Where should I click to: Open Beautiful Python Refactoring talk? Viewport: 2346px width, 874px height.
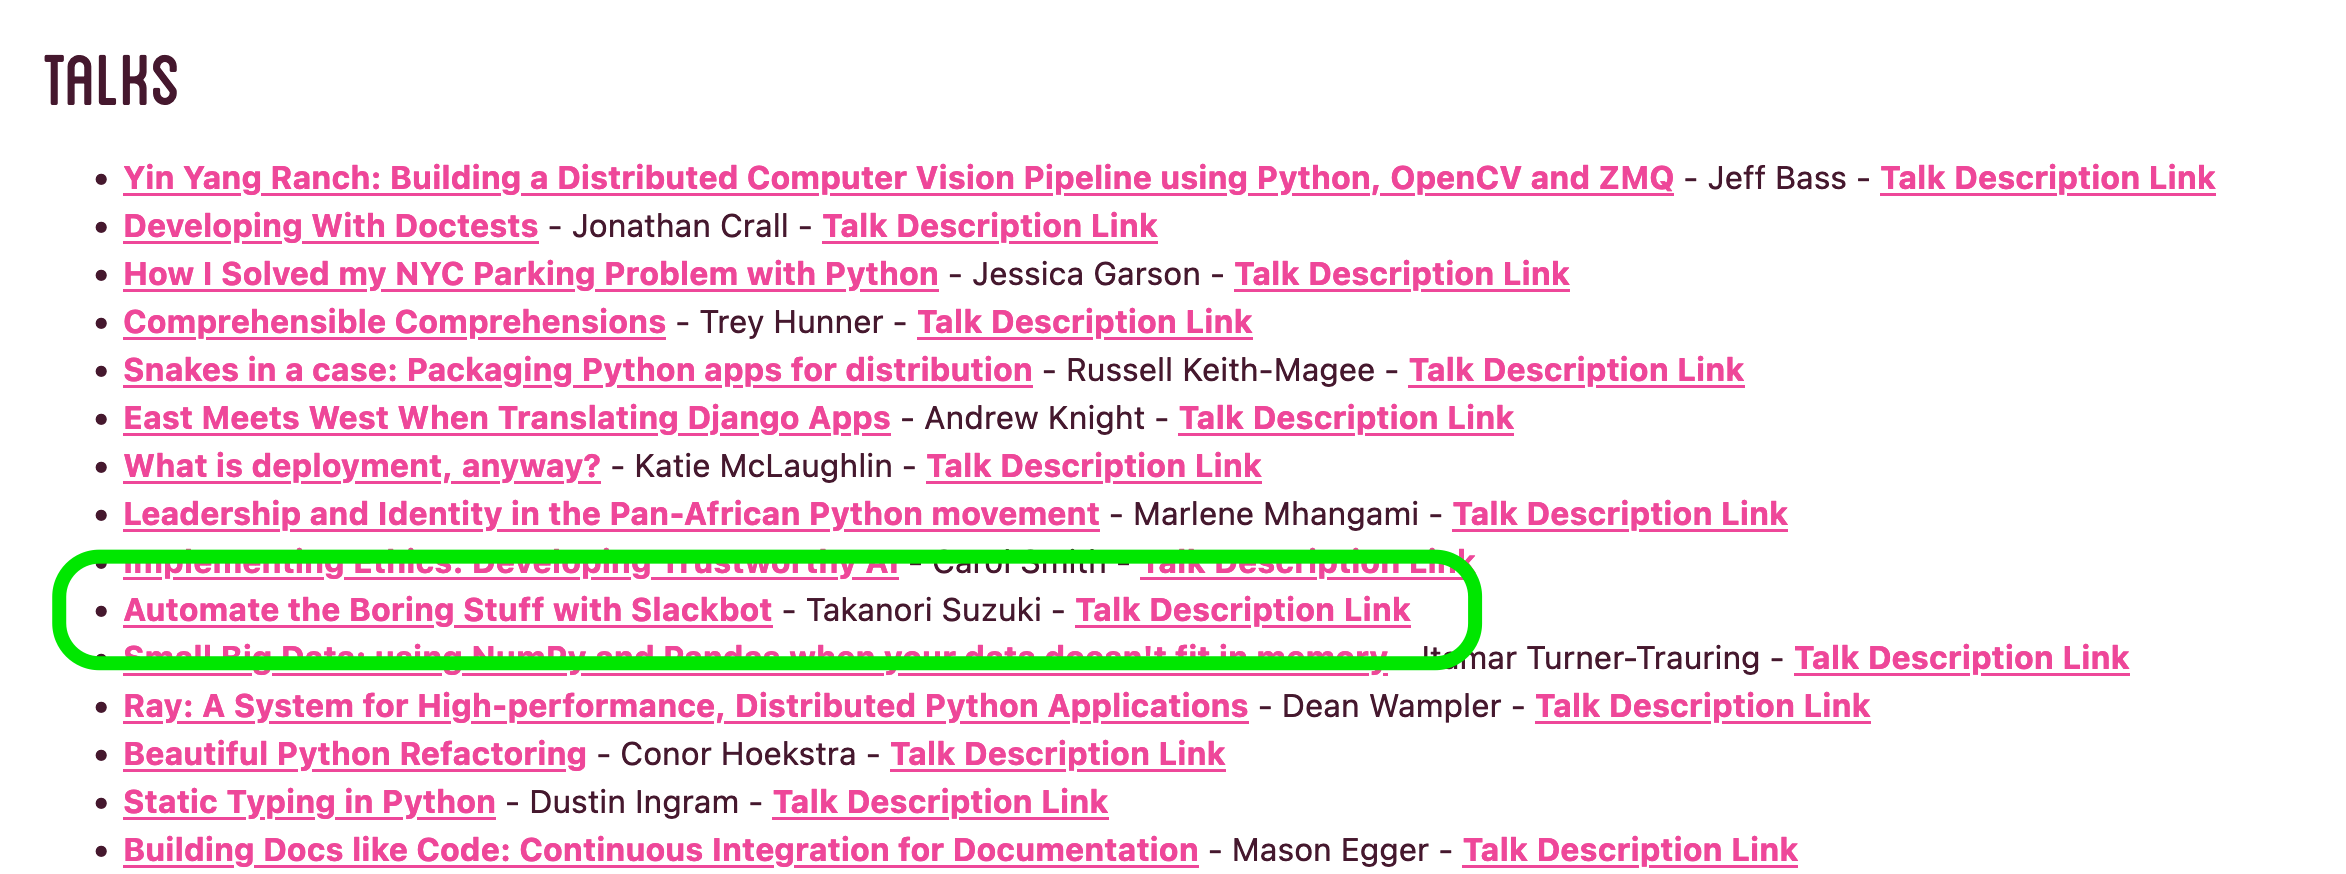click(354, 754)
